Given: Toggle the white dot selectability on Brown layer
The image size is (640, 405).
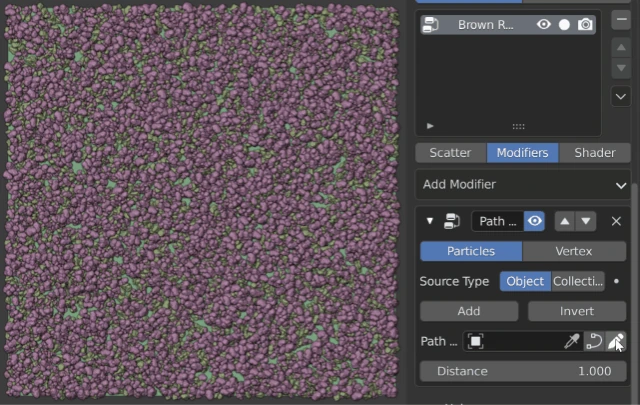Looking at the screenshot, I should (x=564, y=24).
